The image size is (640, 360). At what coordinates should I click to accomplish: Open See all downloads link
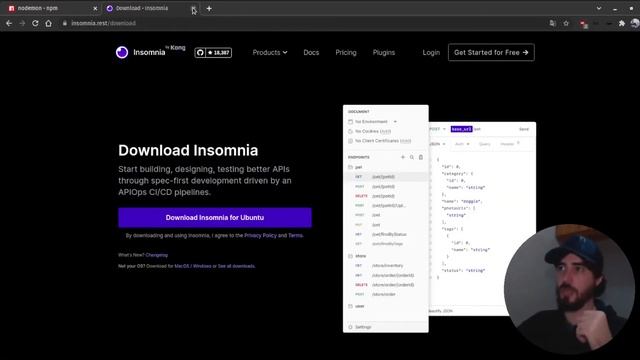point(236,266)
